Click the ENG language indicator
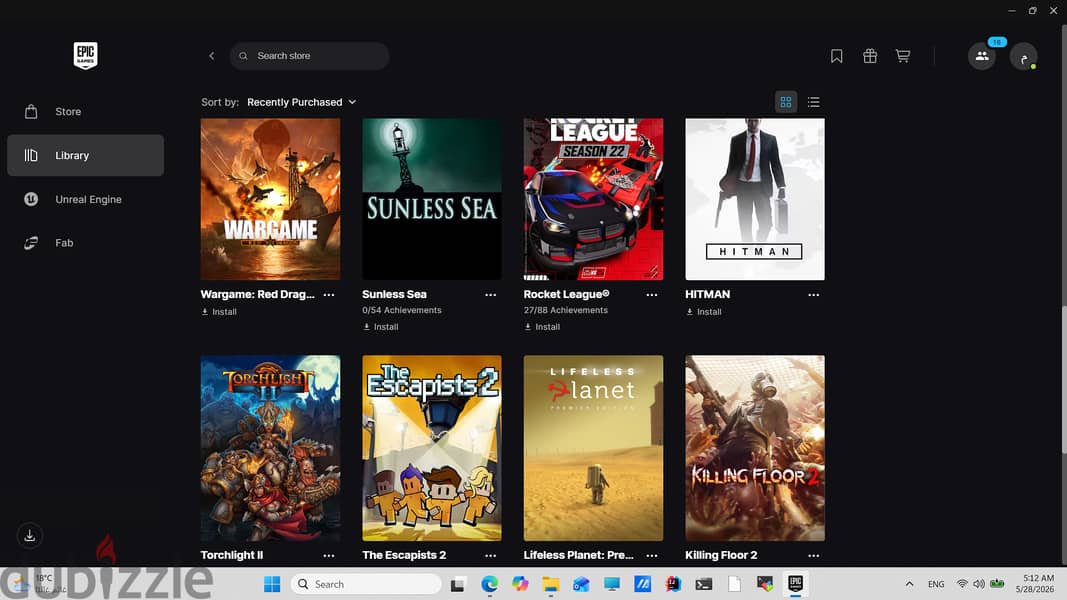Screen dimensions: 1067x600 [936, 584]
